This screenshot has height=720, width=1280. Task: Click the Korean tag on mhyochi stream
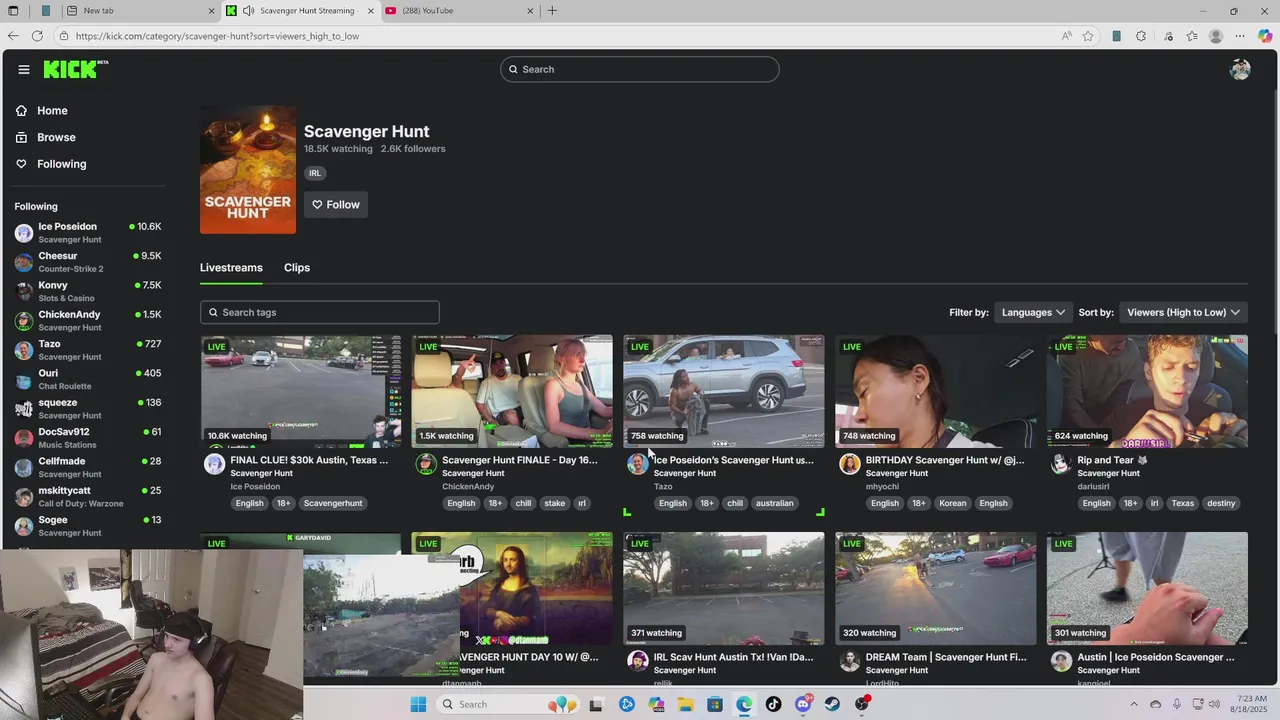[x=953, y=503]
